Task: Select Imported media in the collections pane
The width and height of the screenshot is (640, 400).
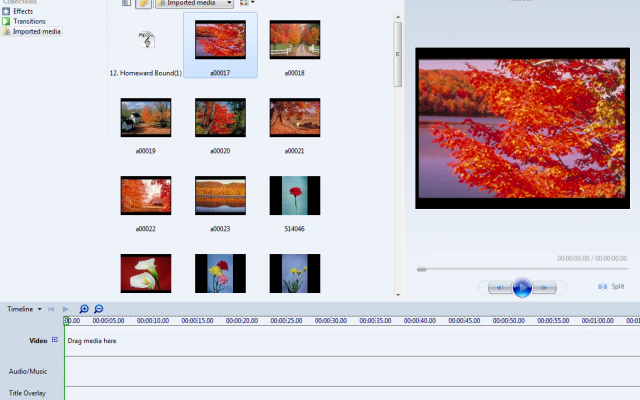Action: point(36,31)
